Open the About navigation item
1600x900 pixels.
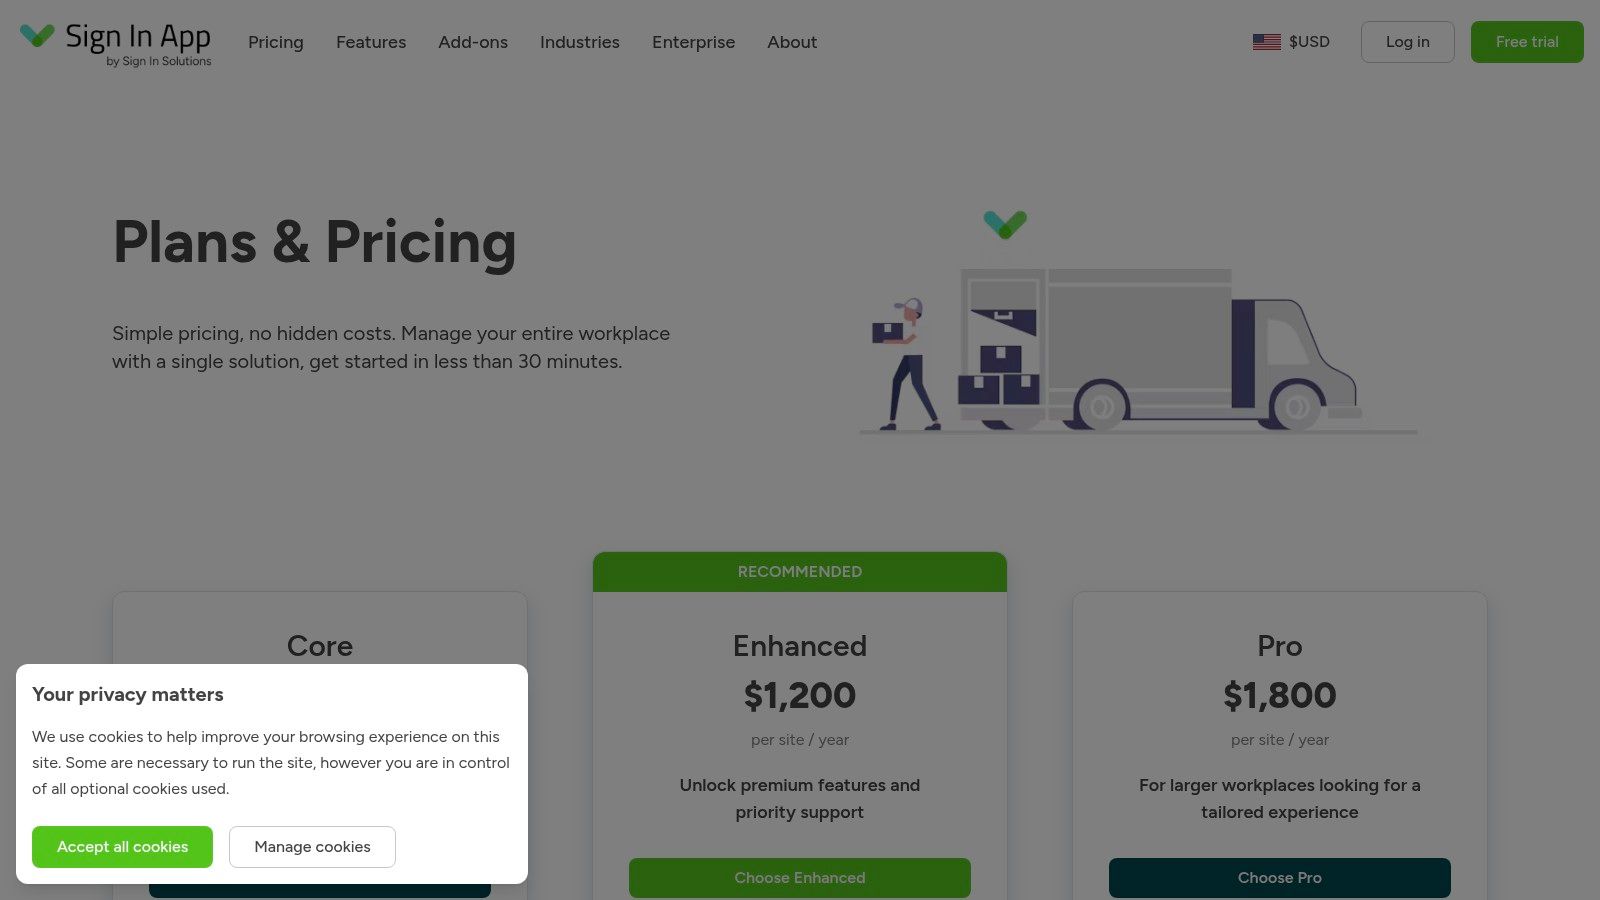point(792,42)
